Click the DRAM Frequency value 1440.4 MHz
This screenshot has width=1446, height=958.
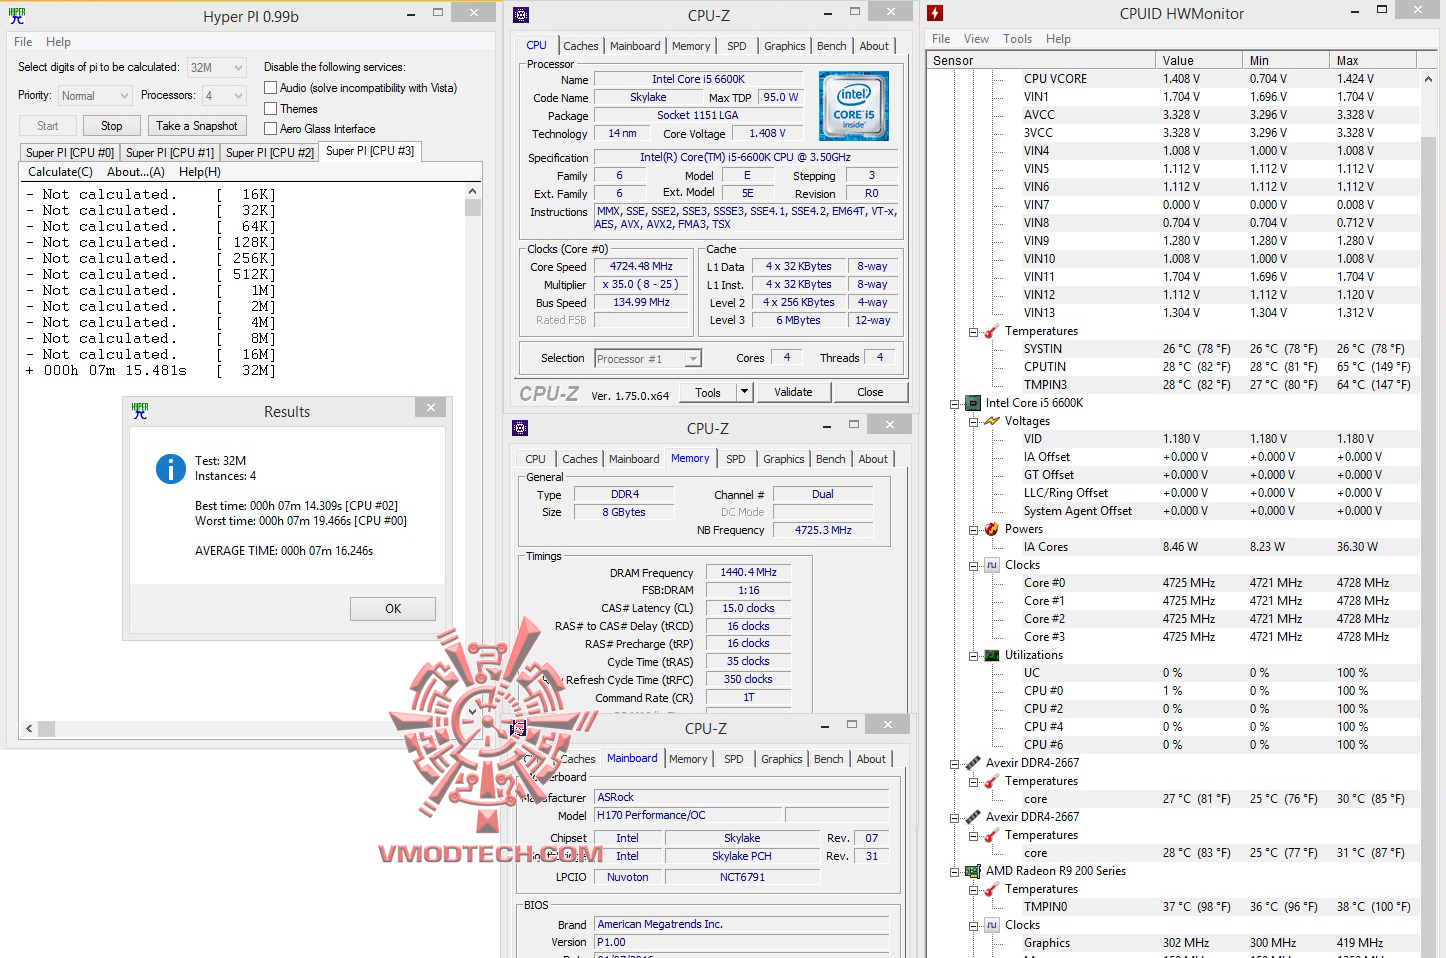[x=748, y=572]
